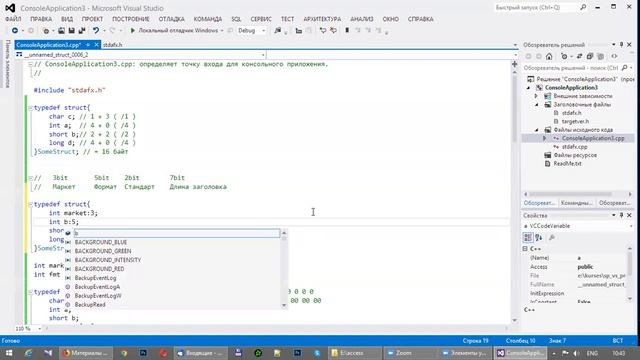This screenshot has width=640, height=360.
Task: Open the ВИД menu
Action: [67, 19]
